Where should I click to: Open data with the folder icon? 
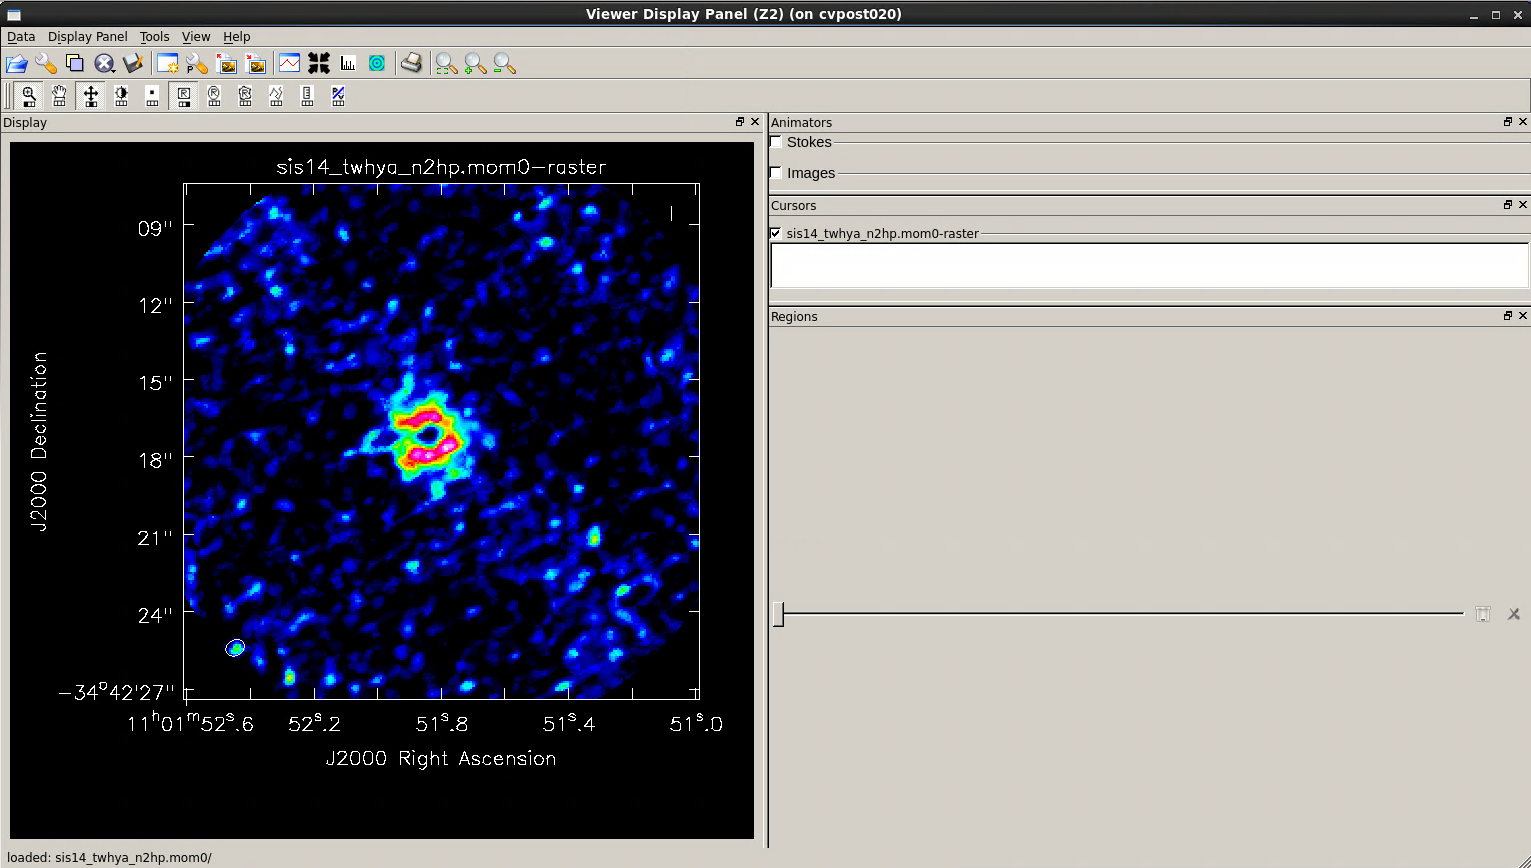[16, 64]
